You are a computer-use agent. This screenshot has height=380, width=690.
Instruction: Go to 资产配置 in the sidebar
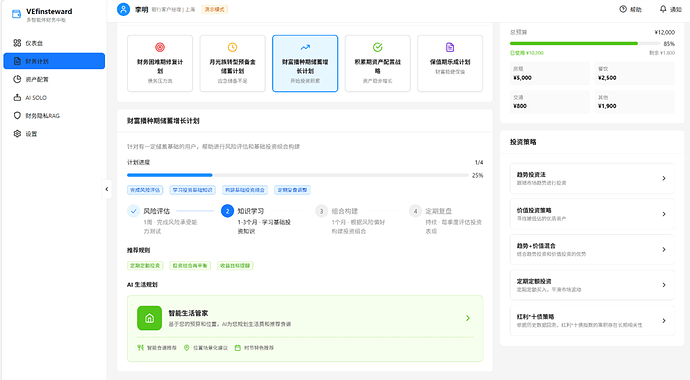coord(54,79)
